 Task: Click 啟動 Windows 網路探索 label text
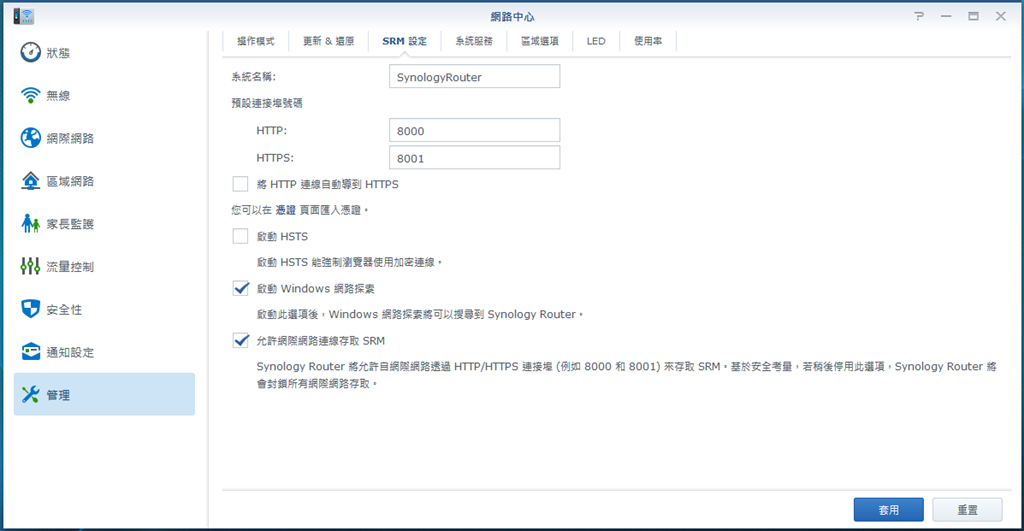(315, 289)
